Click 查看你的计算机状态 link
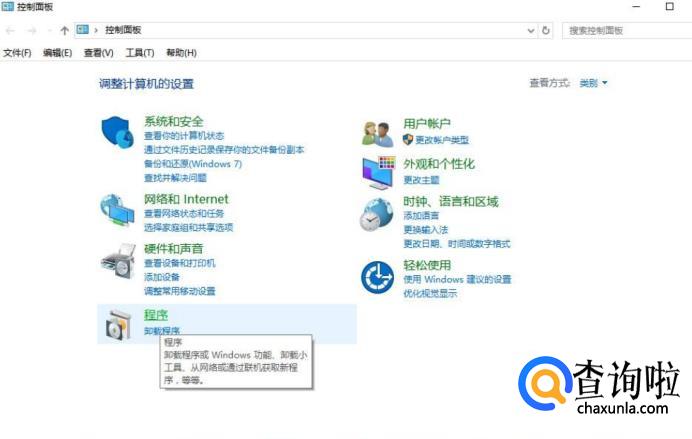692x439 pixels. point(184,135)
